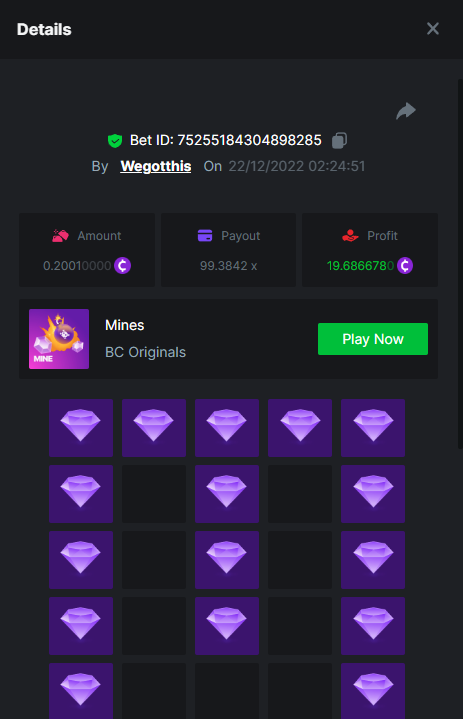Viewport: 463px width, 719px height.
Task: Click the center diamond tile of the grid
Action: click(x=227, y=560)
